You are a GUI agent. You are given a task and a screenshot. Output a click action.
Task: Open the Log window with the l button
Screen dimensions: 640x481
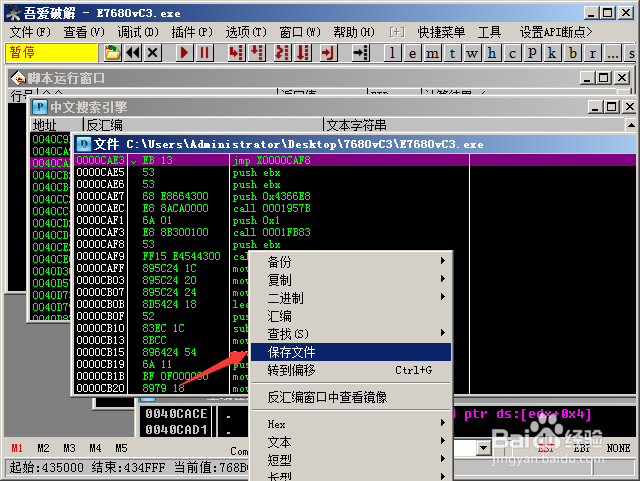392,53
